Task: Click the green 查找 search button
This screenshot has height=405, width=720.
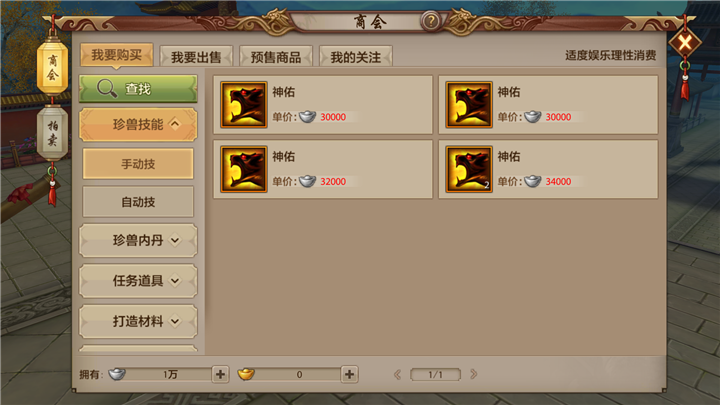Action: click(x=138, y=88)
